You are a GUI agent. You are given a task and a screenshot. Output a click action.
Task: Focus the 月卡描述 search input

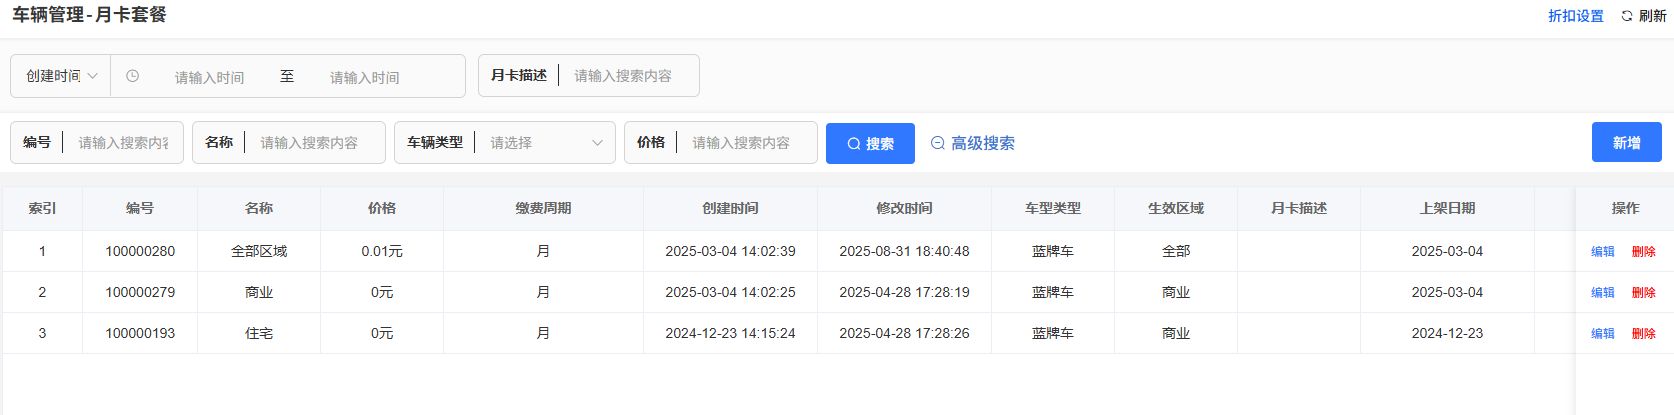click(628, 76)
